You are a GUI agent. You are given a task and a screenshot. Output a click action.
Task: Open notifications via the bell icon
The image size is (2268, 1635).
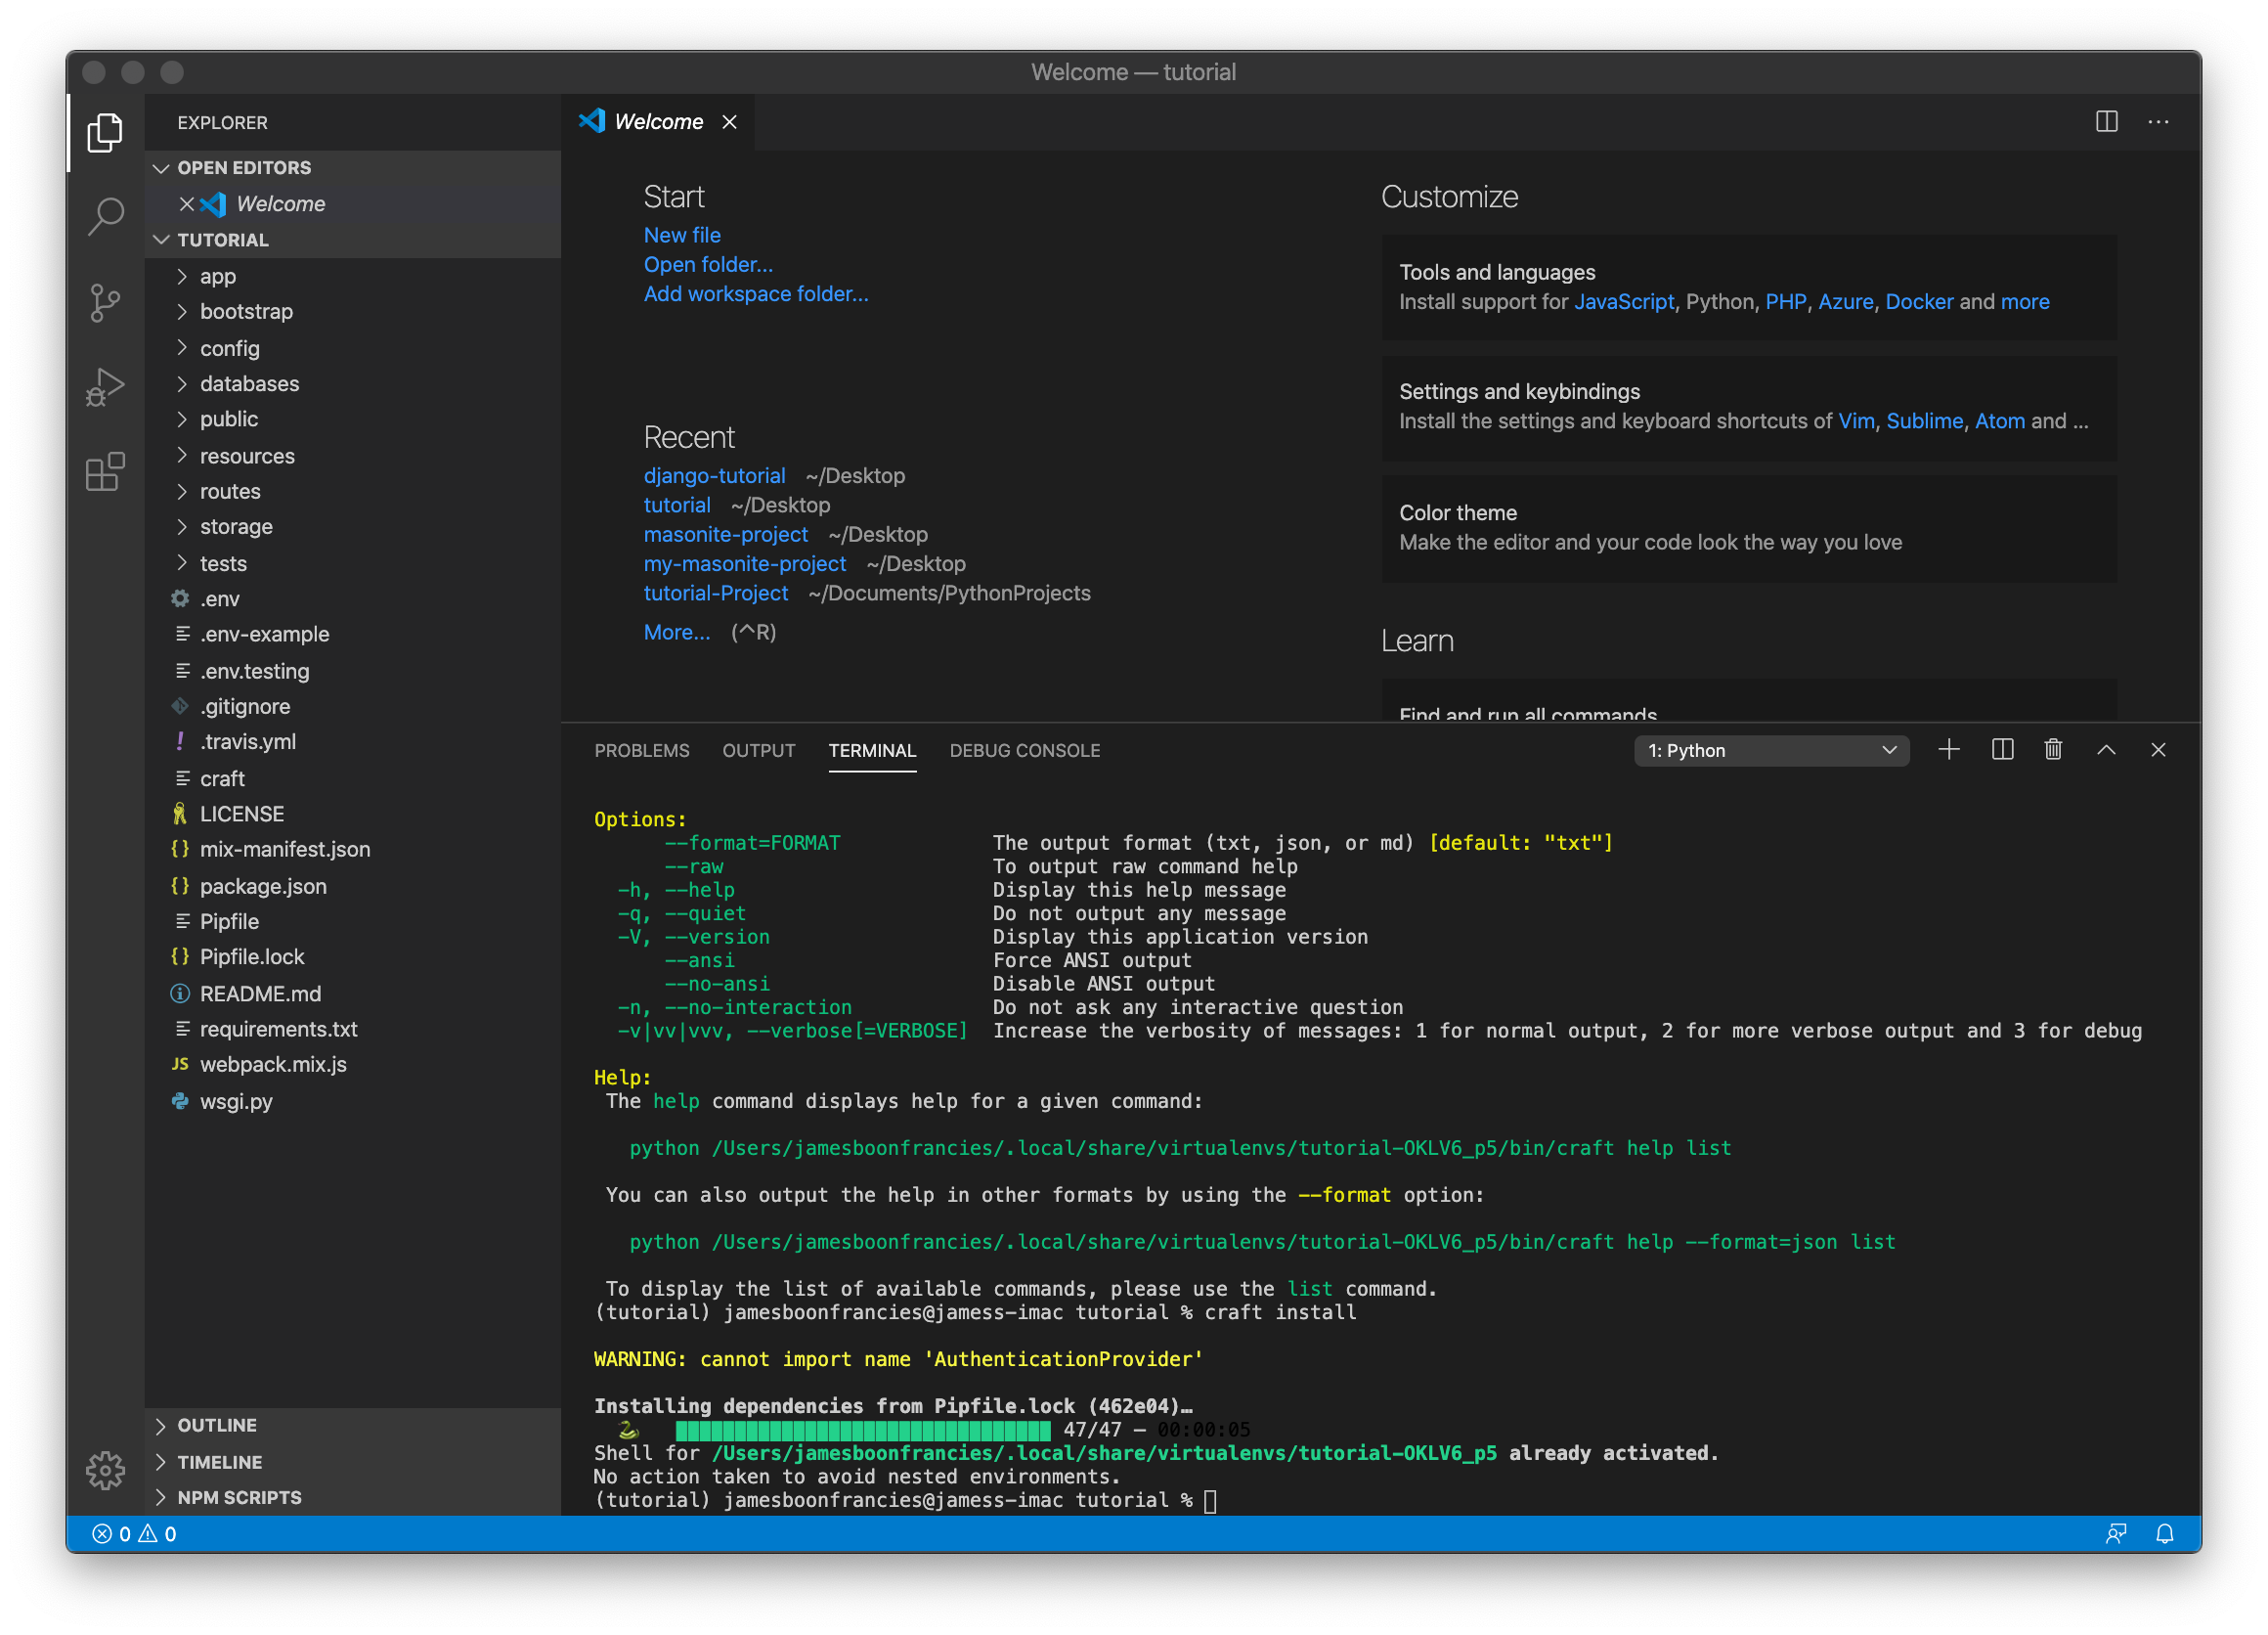(2166, 1533)
